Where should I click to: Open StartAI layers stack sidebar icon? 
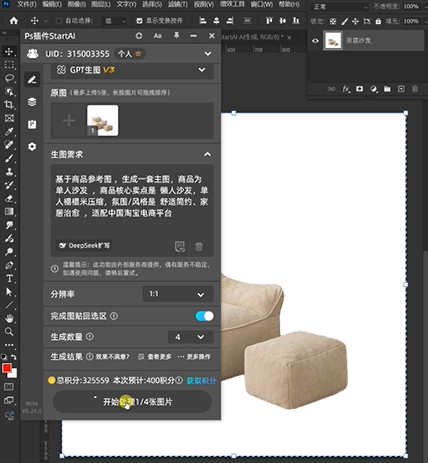(32, 102)
